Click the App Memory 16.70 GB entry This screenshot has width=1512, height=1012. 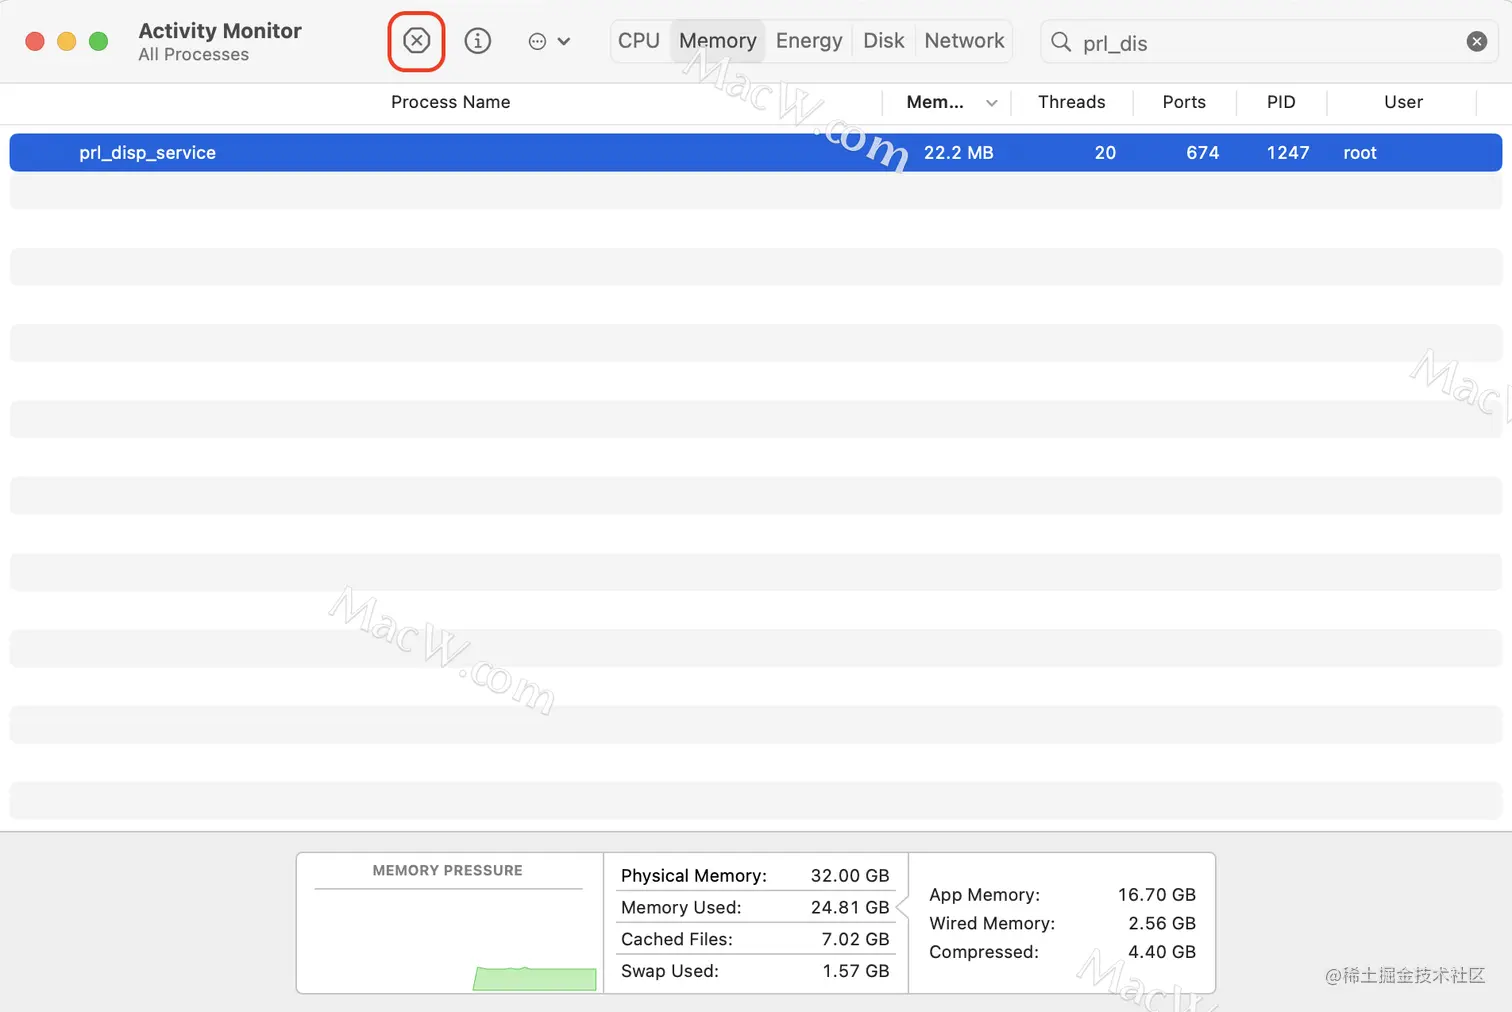point(1062,895)
